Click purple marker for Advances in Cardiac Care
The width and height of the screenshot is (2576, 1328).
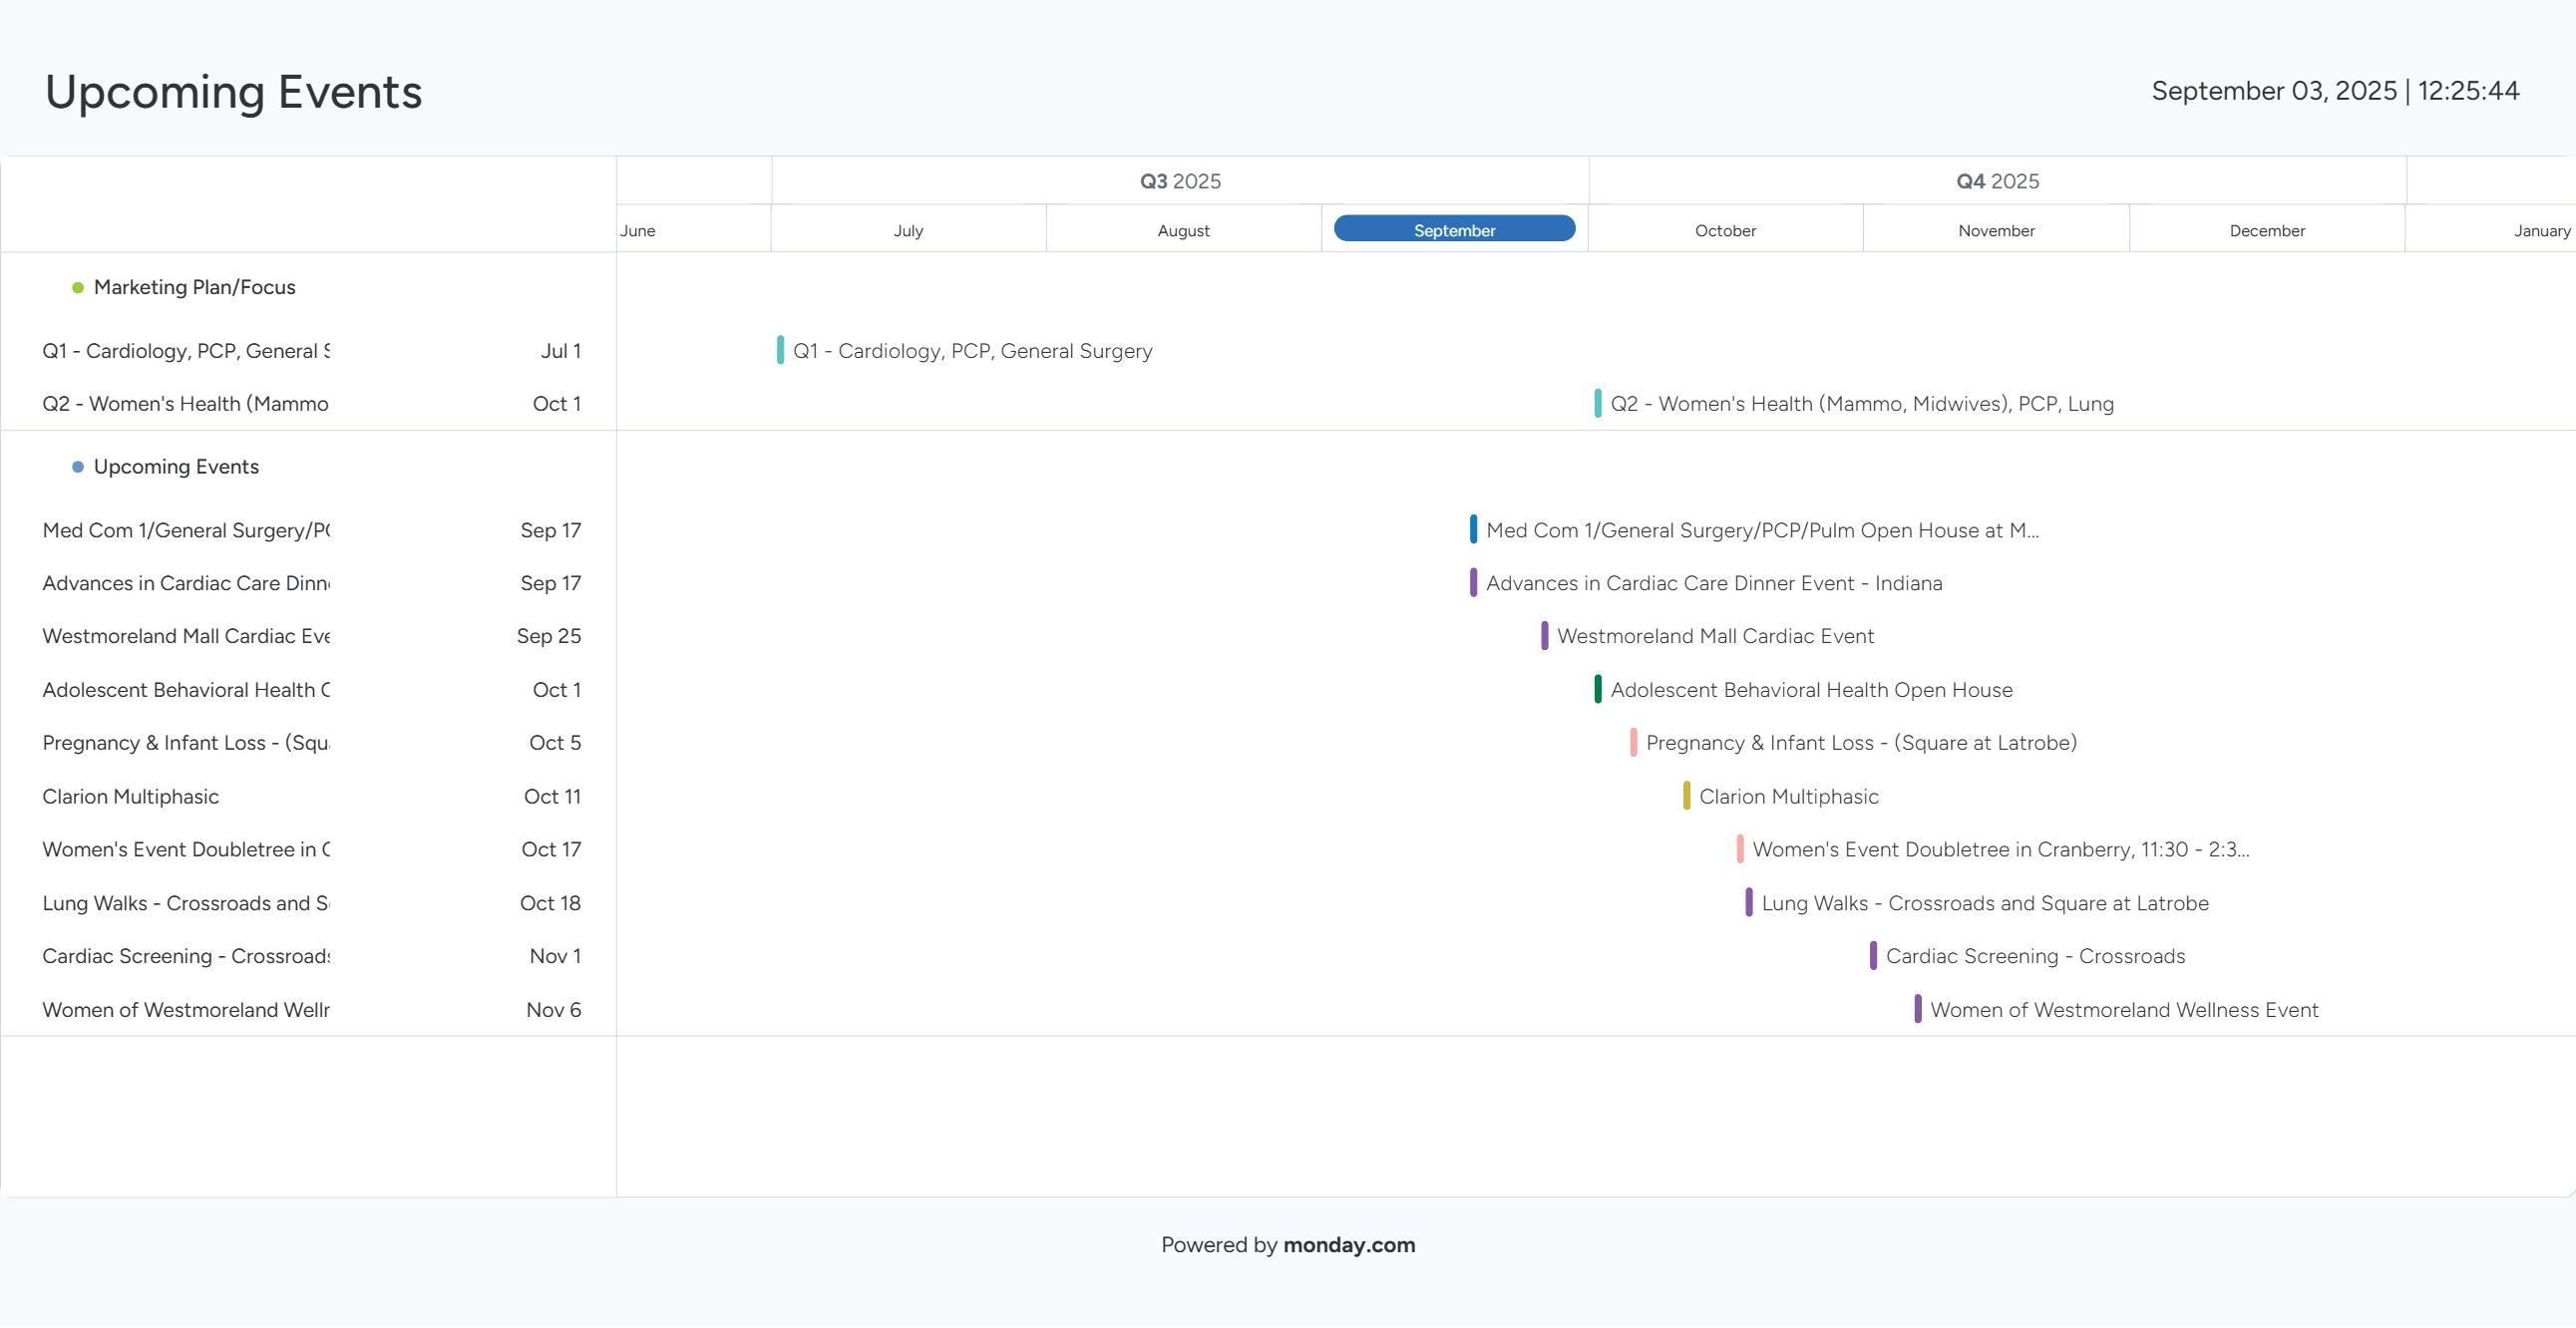(x=1473, y=582)
